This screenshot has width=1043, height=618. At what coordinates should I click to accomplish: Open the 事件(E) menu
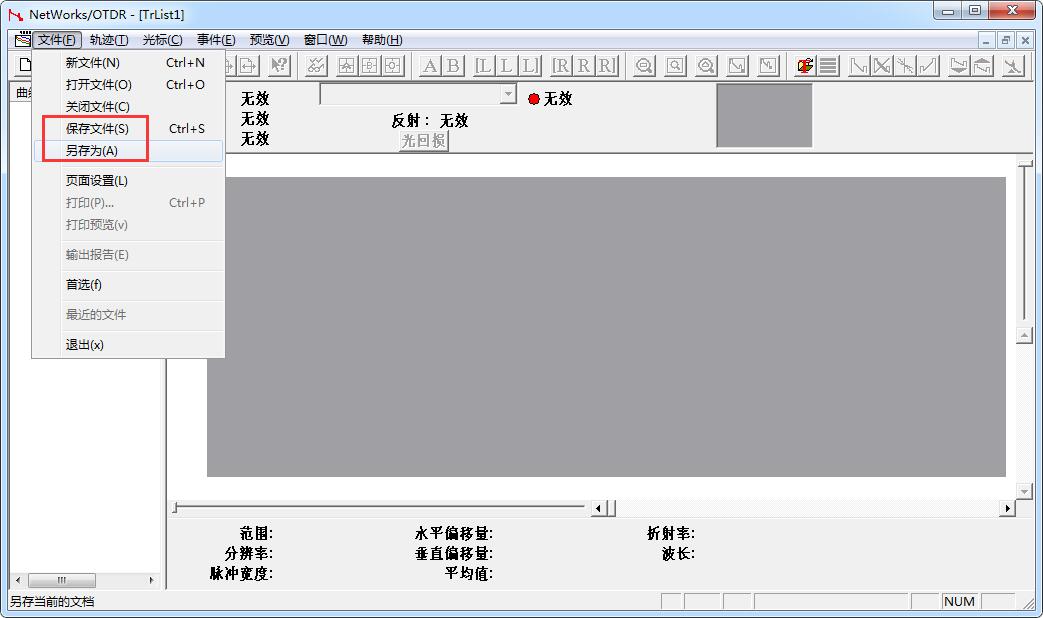[216, 40]
